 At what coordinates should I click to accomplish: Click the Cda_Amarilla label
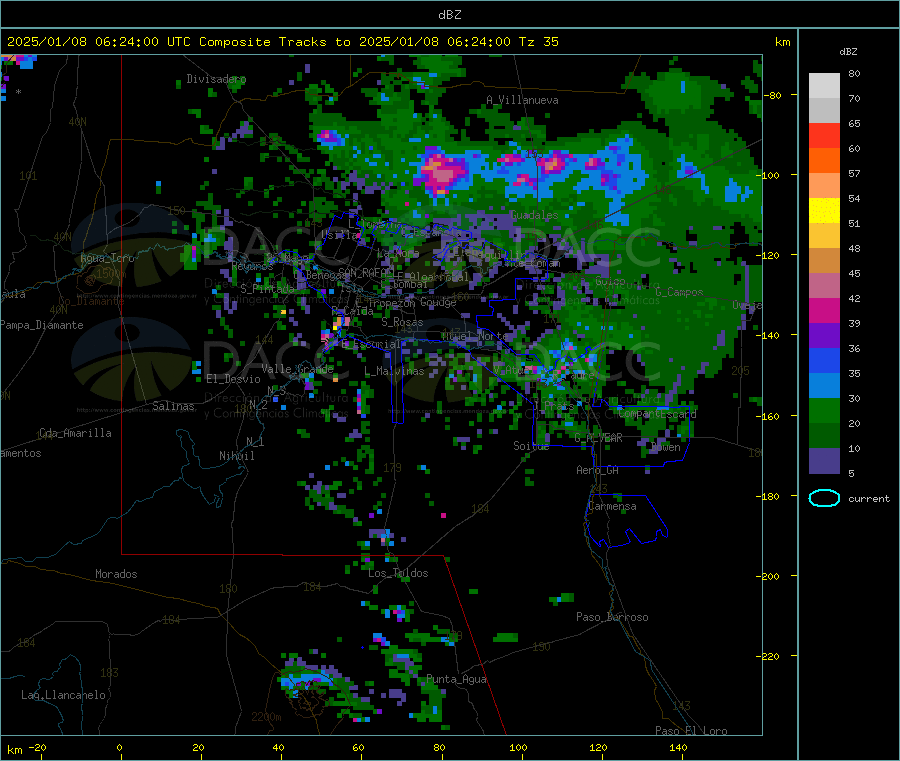(75, 433)
